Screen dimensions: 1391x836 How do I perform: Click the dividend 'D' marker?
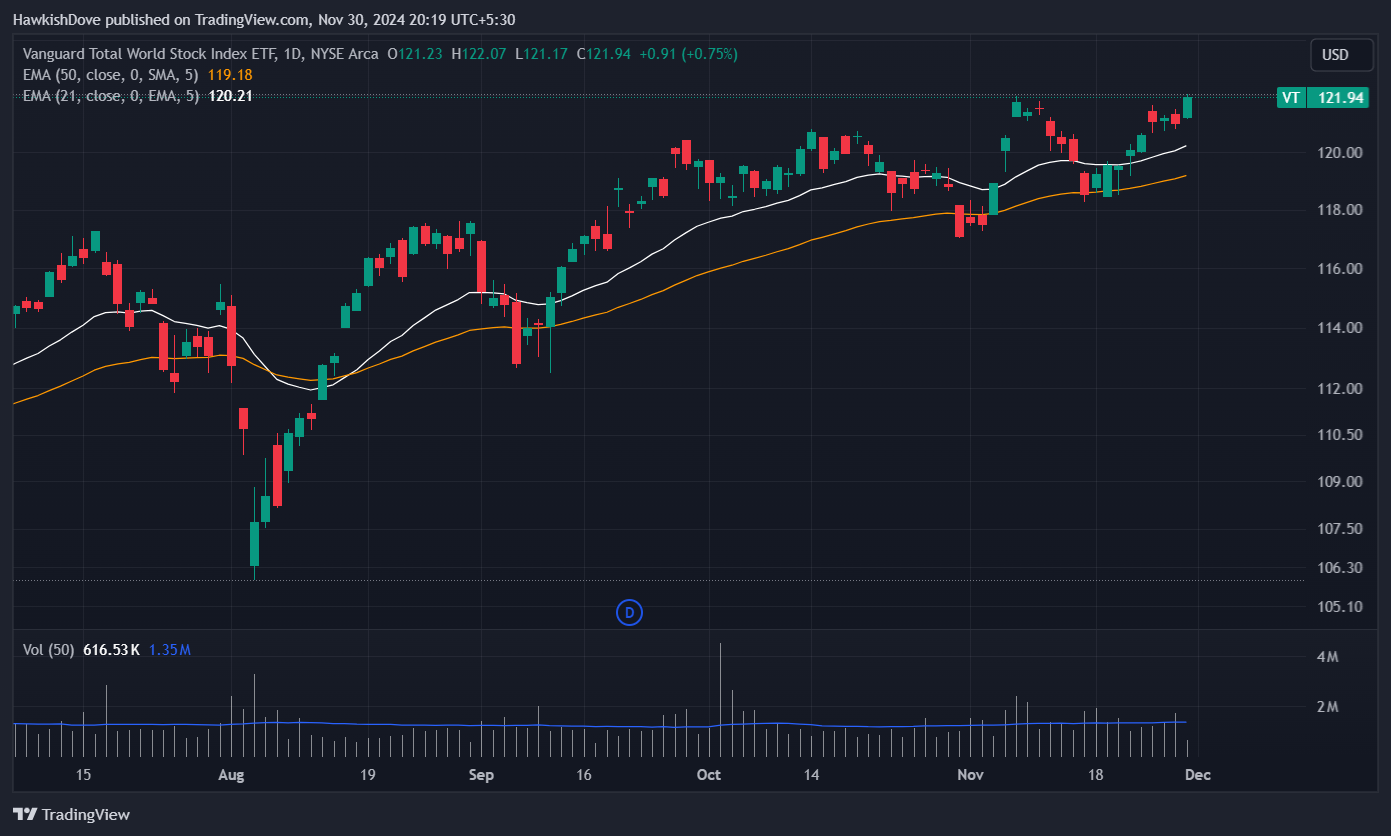629,612
